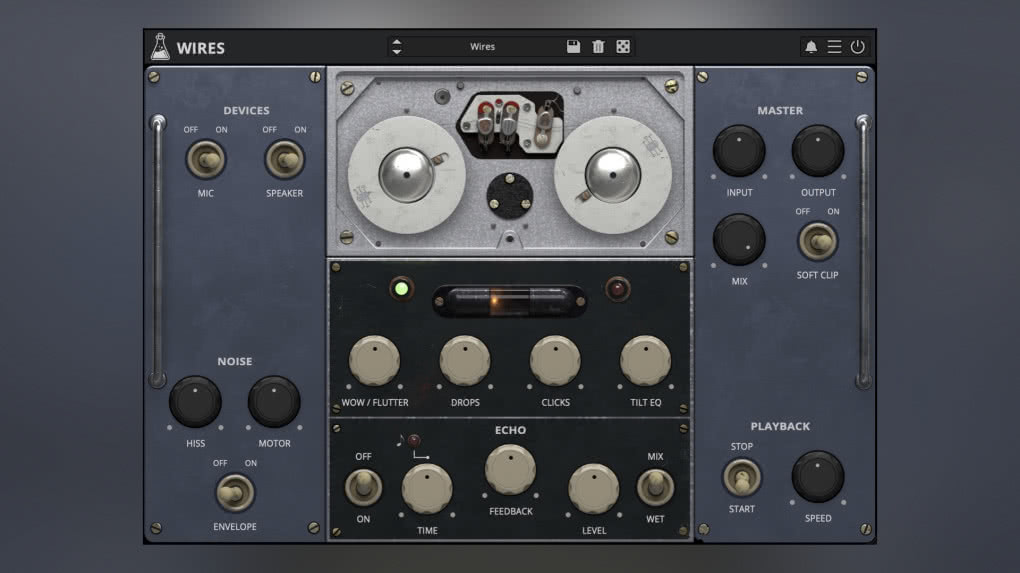This screenshot has width=1020, height=573.
Task: Step presets with up/down arrows
Action: pos(396,46)
